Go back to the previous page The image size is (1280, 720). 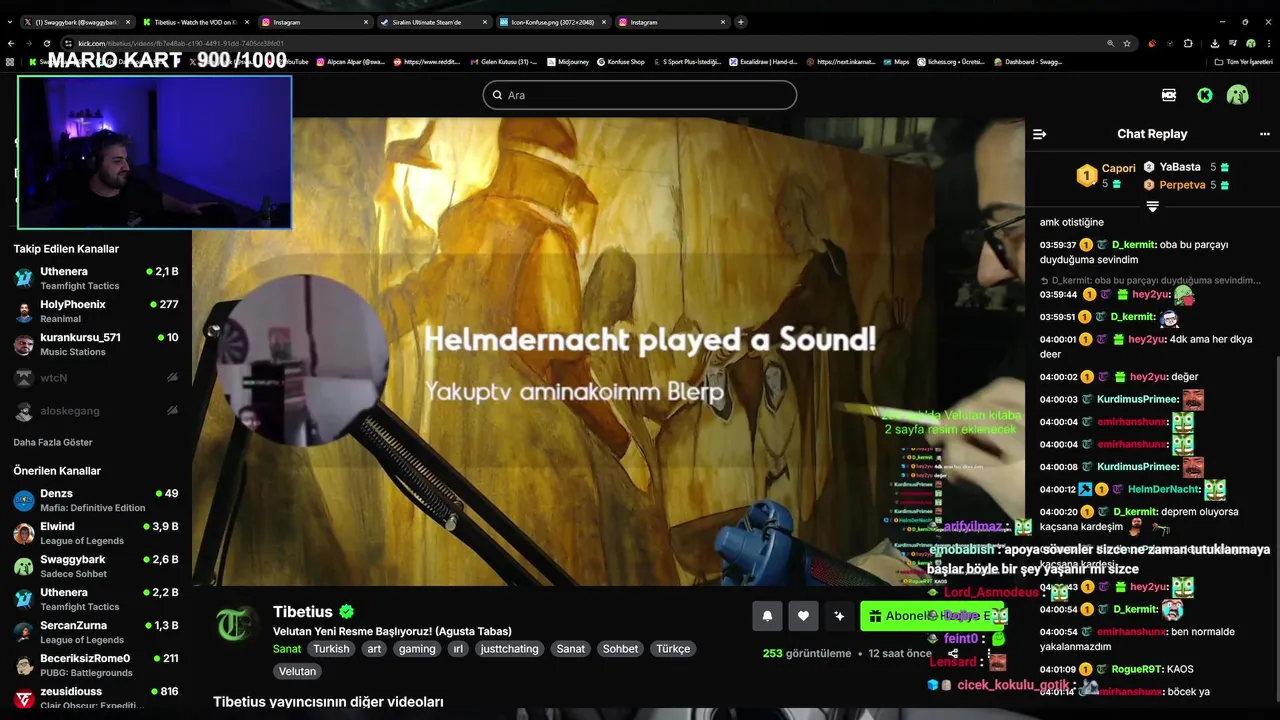coord(11,43)
